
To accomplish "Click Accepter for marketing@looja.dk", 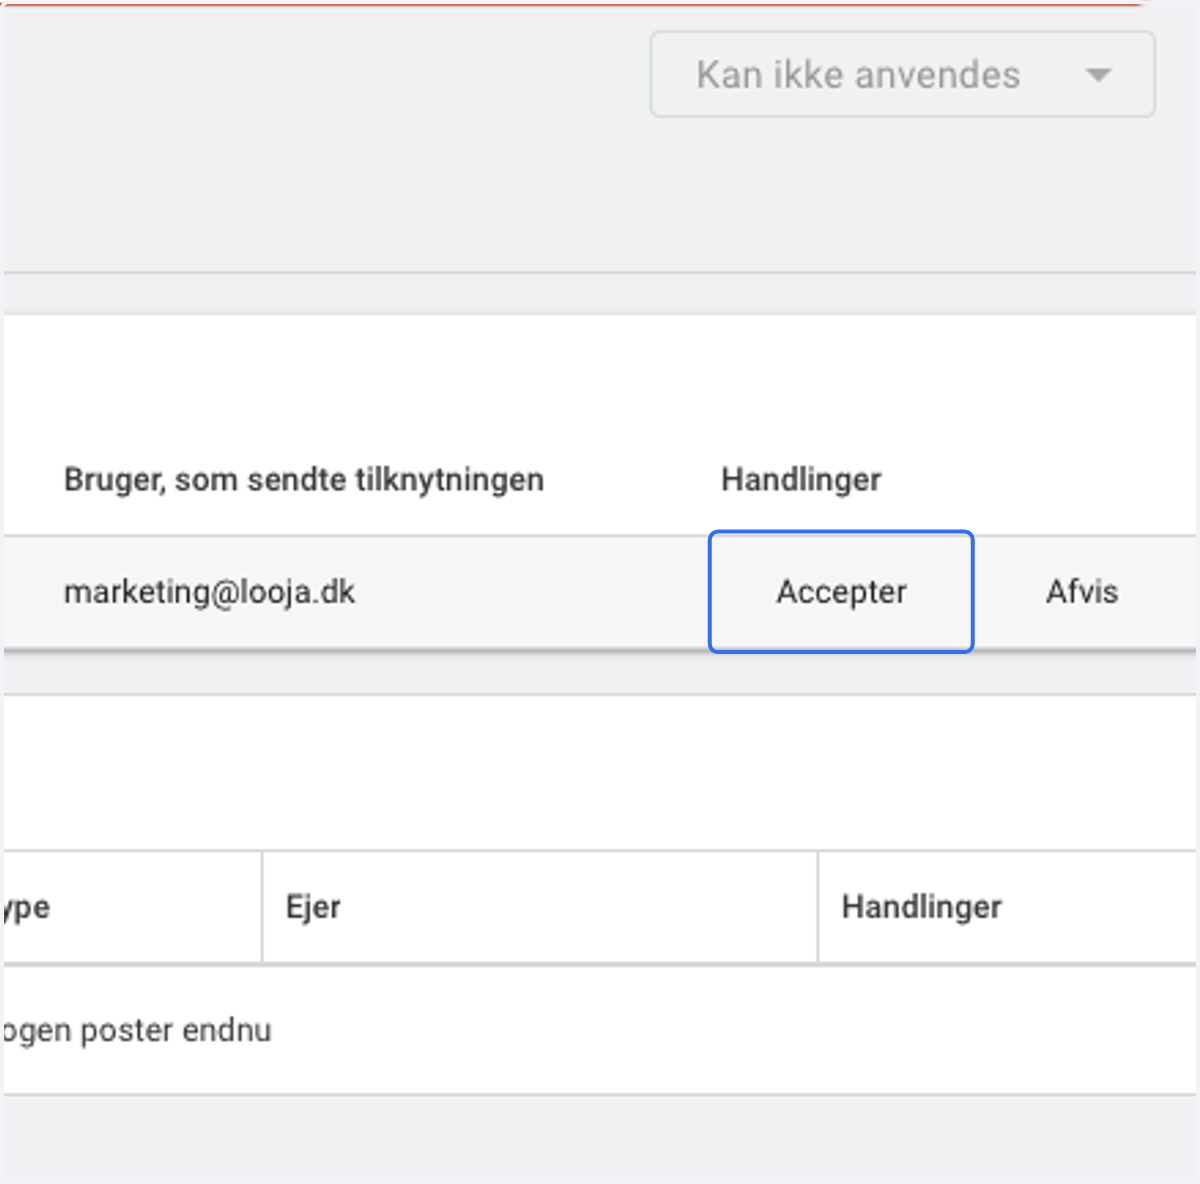I will (x=841, y=592).
